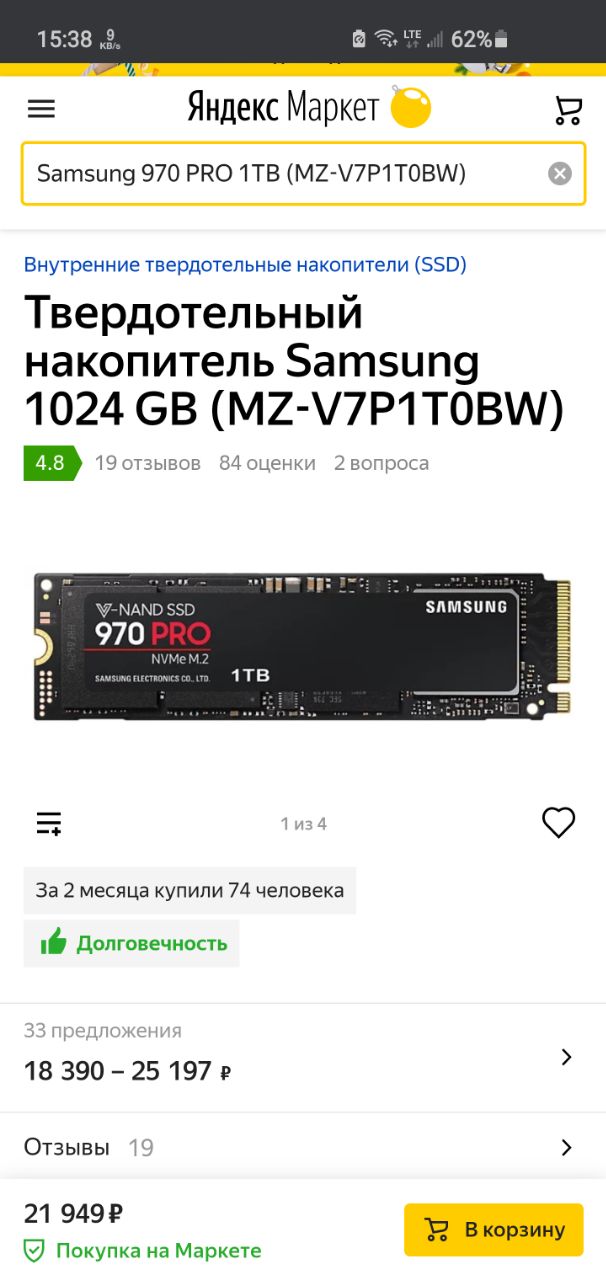This screenshot has height=1280, width=606.
Task: Open the SSD category breadcrumb link
Action: click(x=245, y=264)
